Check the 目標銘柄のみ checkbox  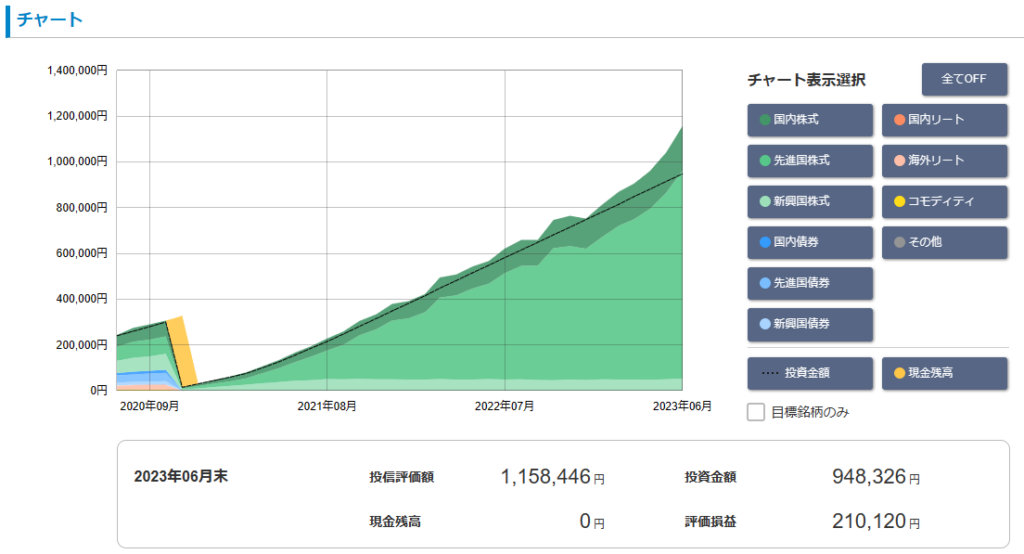click(757, 412)
